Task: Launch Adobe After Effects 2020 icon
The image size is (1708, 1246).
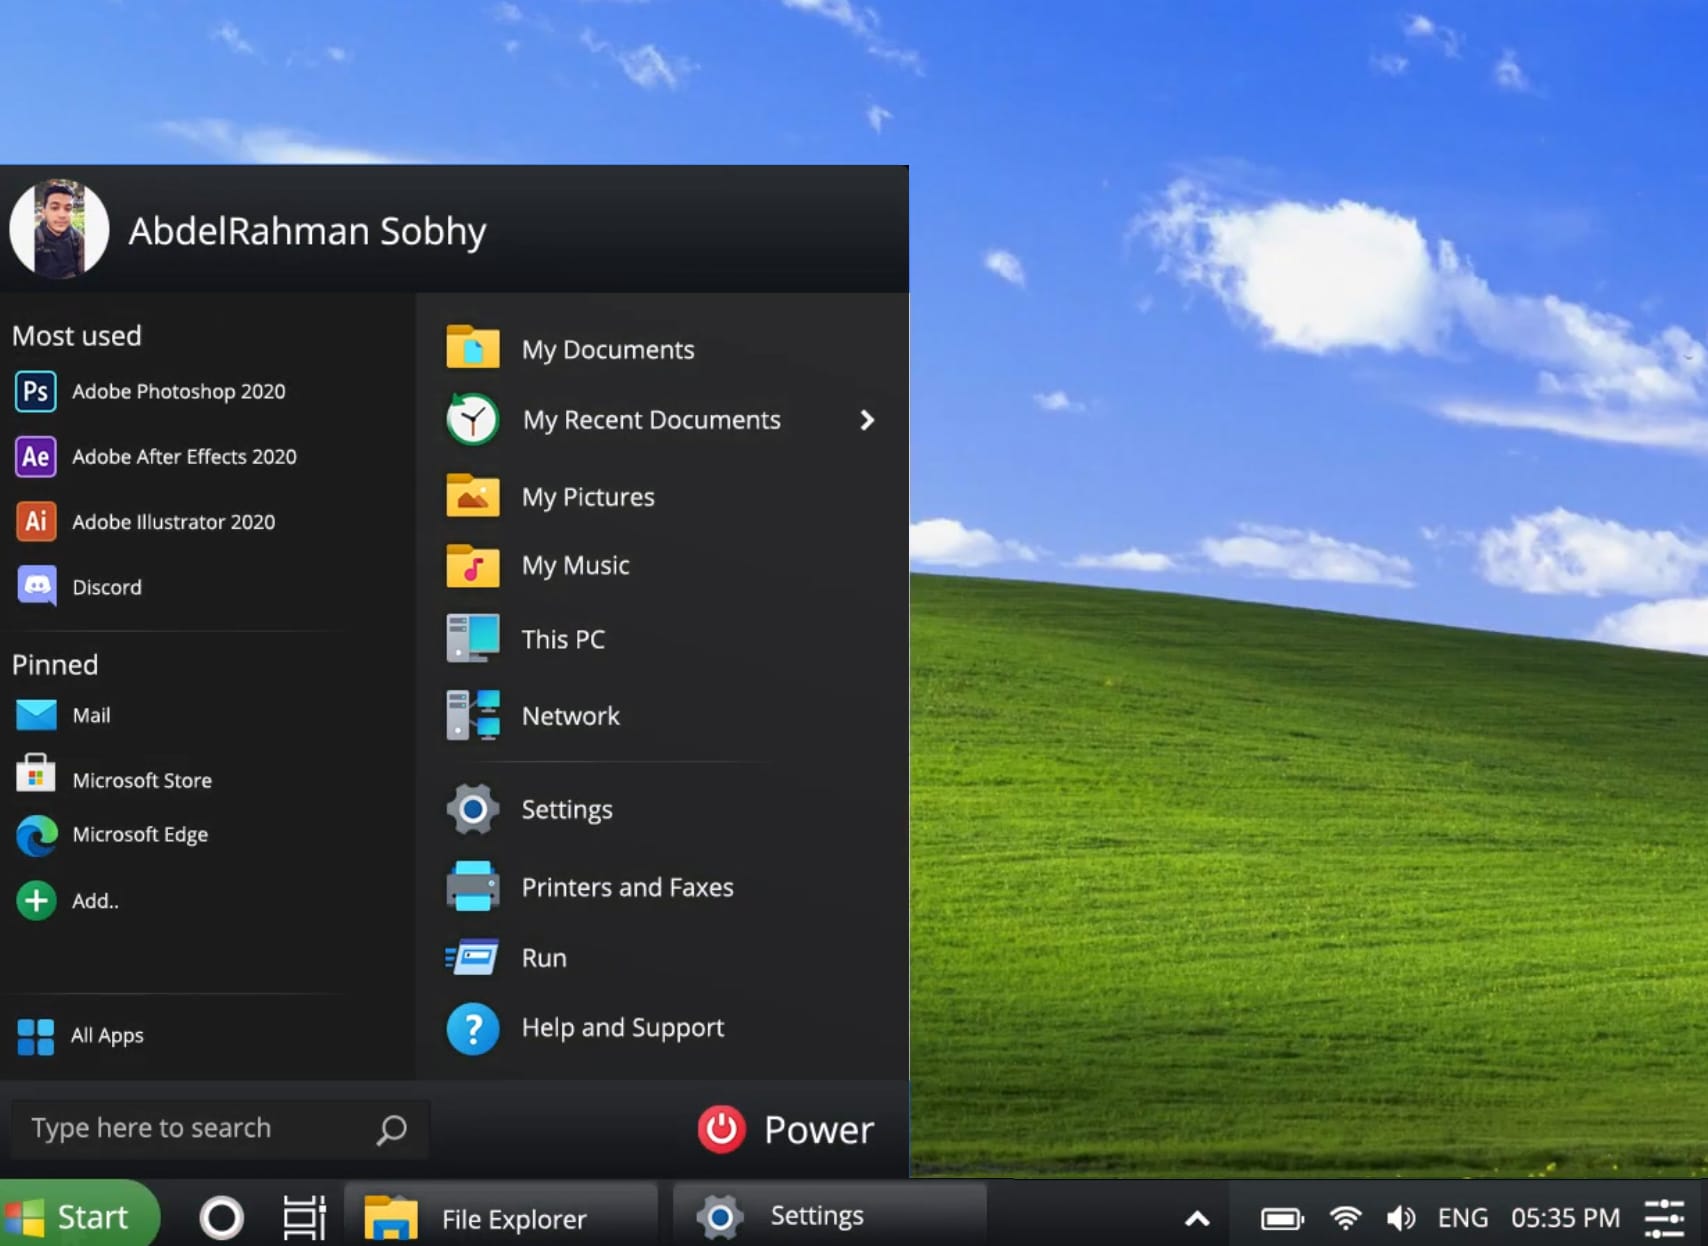Action: coord(36,457)
